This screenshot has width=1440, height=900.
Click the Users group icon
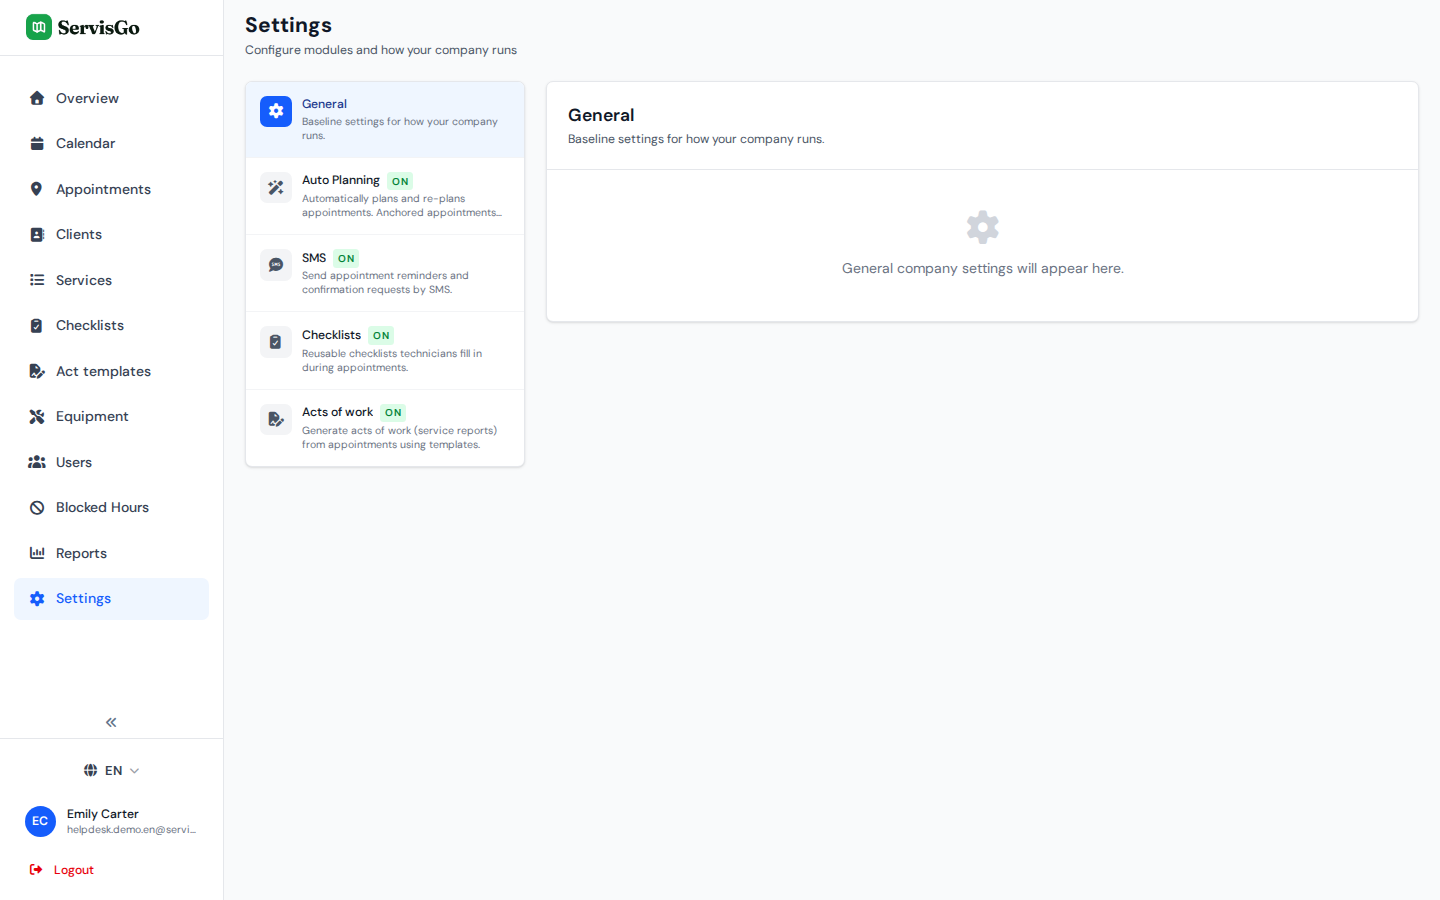(x=37, y=462)
